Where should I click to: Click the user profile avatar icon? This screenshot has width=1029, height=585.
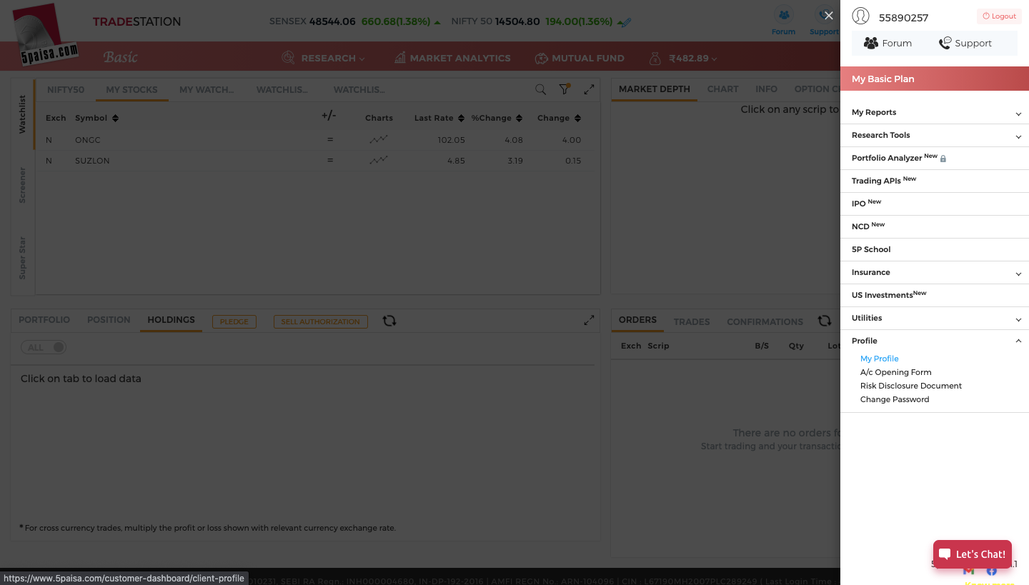coord(860,16)
